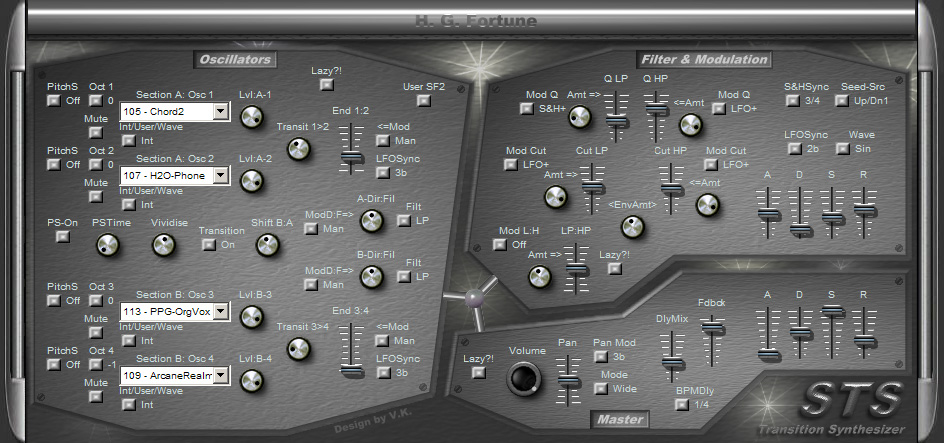The width and height of the screenshot is (944, 443).
Task: Click the Mod Q S&H+ button
Action: click(527, 108)
